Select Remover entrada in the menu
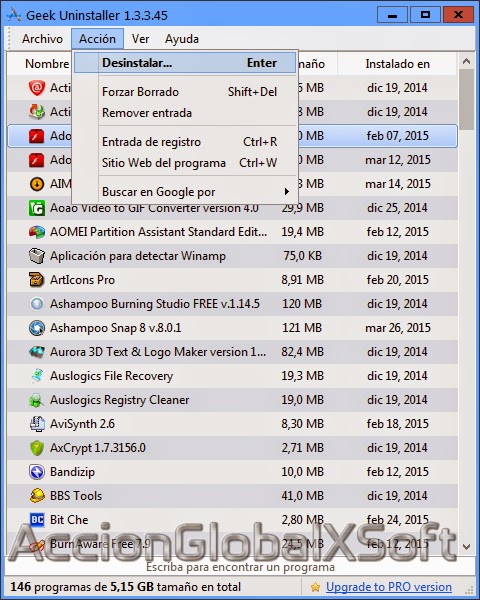480x600 pixels. click(x=185, y=113)
